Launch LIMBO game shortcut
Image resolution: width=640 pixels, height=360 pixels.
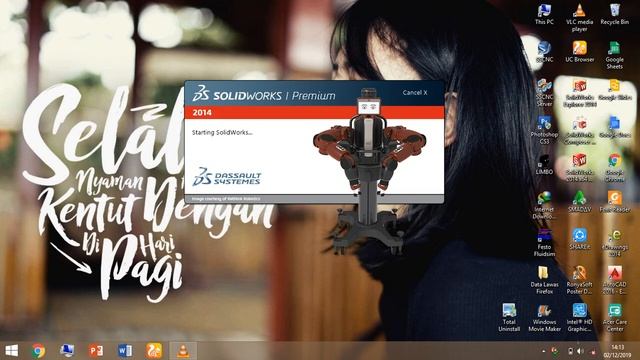point(544,164)
